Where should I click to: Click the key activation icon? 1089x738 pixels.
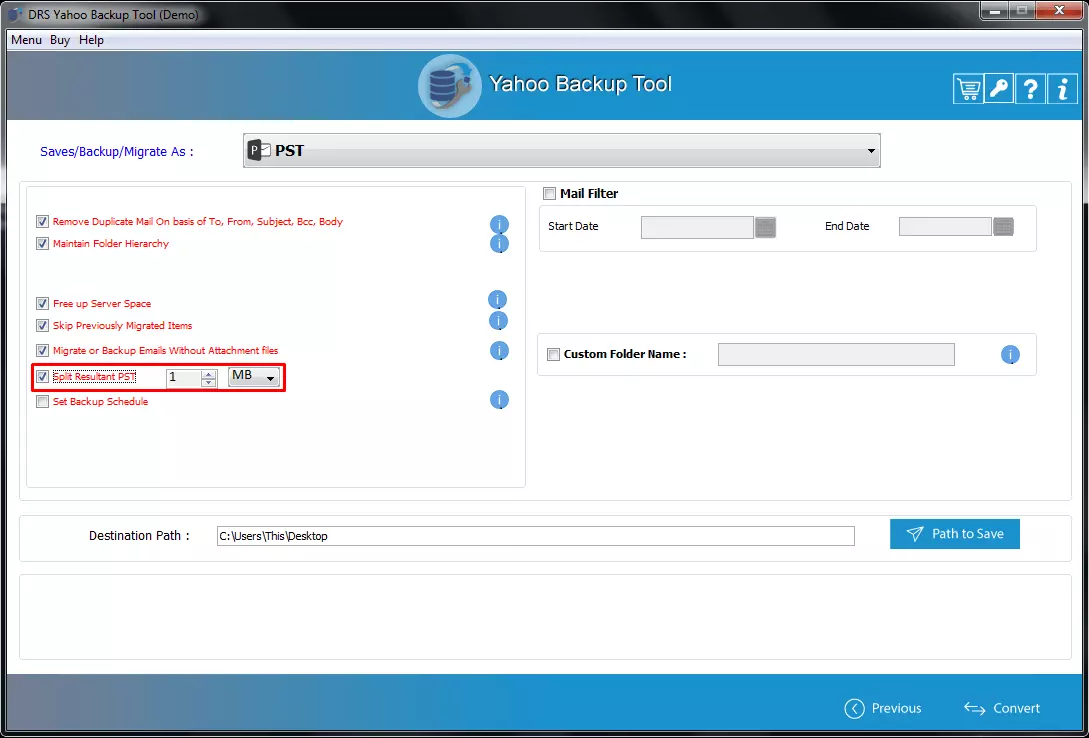[x=999, y=89]
